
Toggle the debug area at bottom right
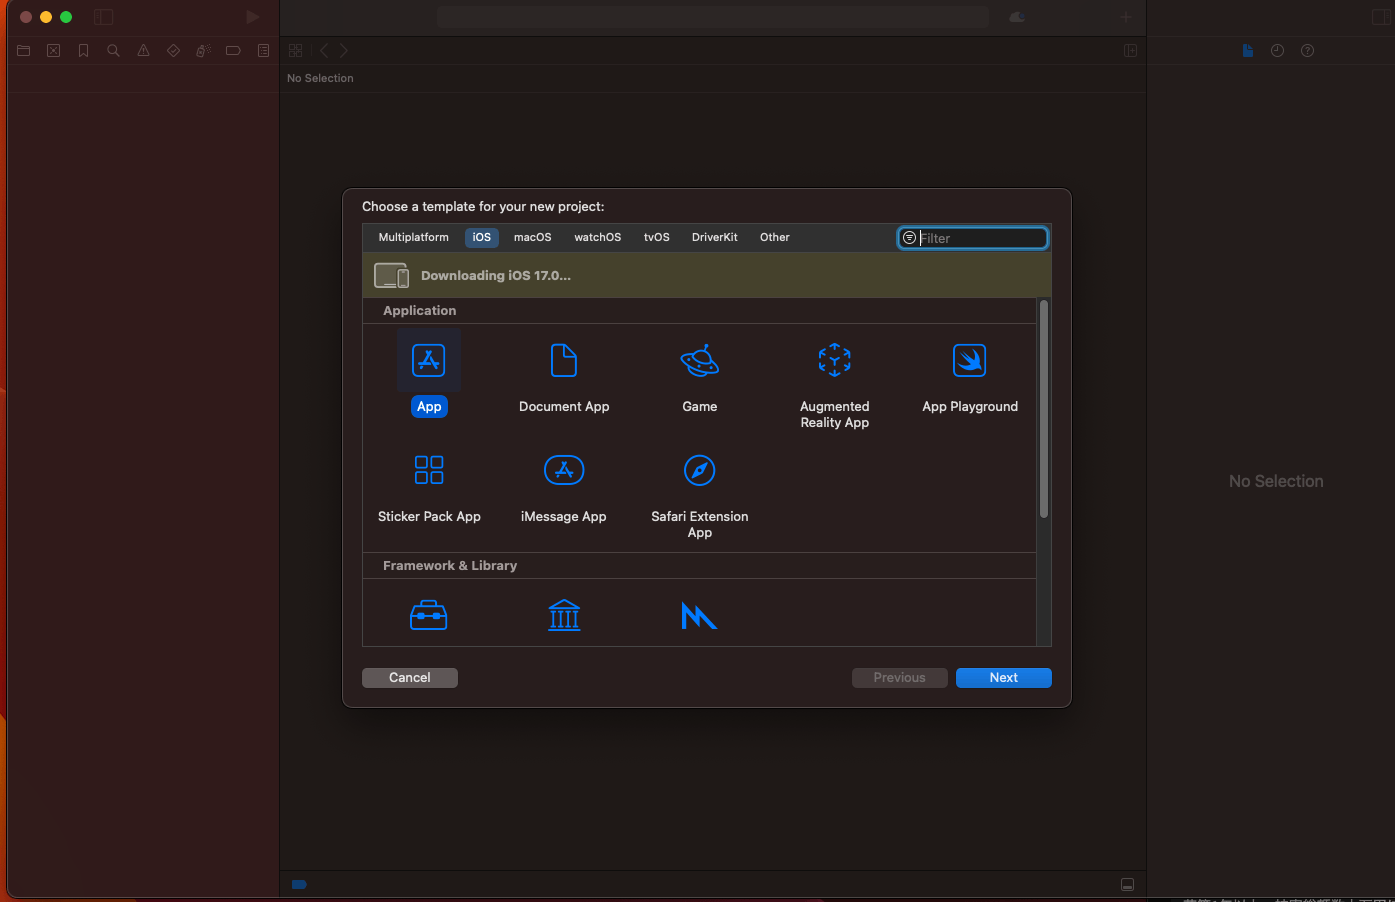1128,885
